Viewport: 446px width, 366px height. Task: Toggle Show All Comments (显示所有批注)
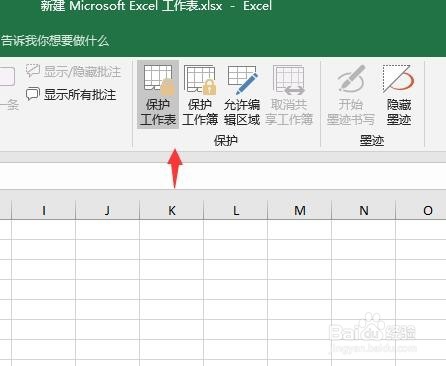point(71,95)
